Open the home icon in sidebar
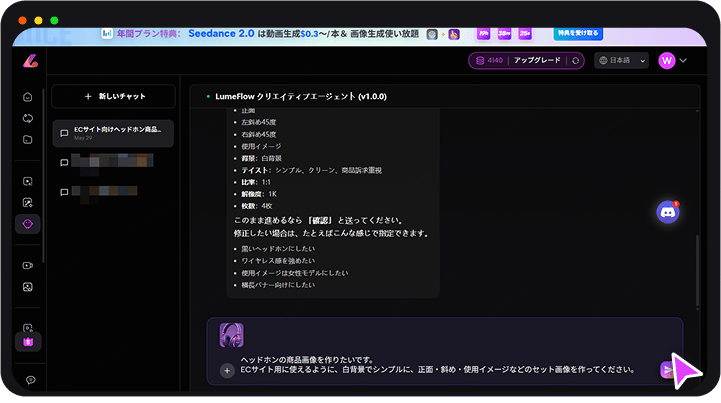The height and width of the screenshot is (403, 721). click(x=28, y=97)
